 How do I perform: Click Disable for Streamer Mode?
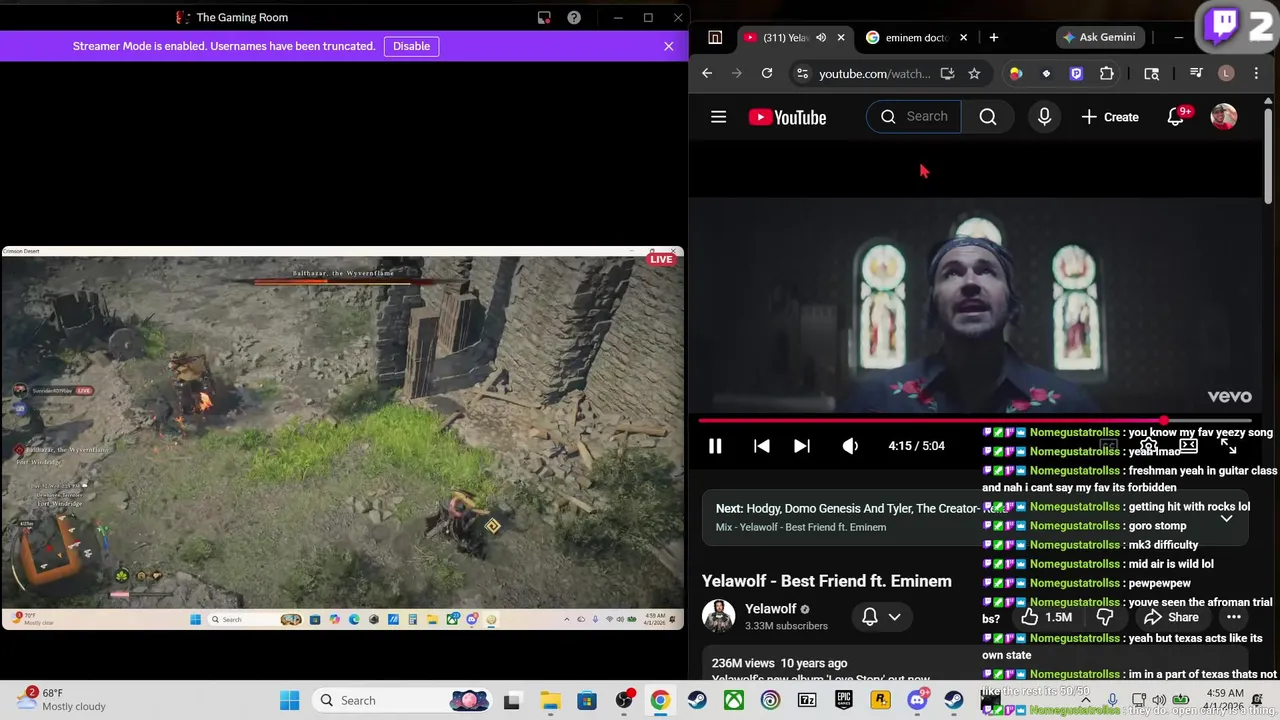(x=411, y=46)
